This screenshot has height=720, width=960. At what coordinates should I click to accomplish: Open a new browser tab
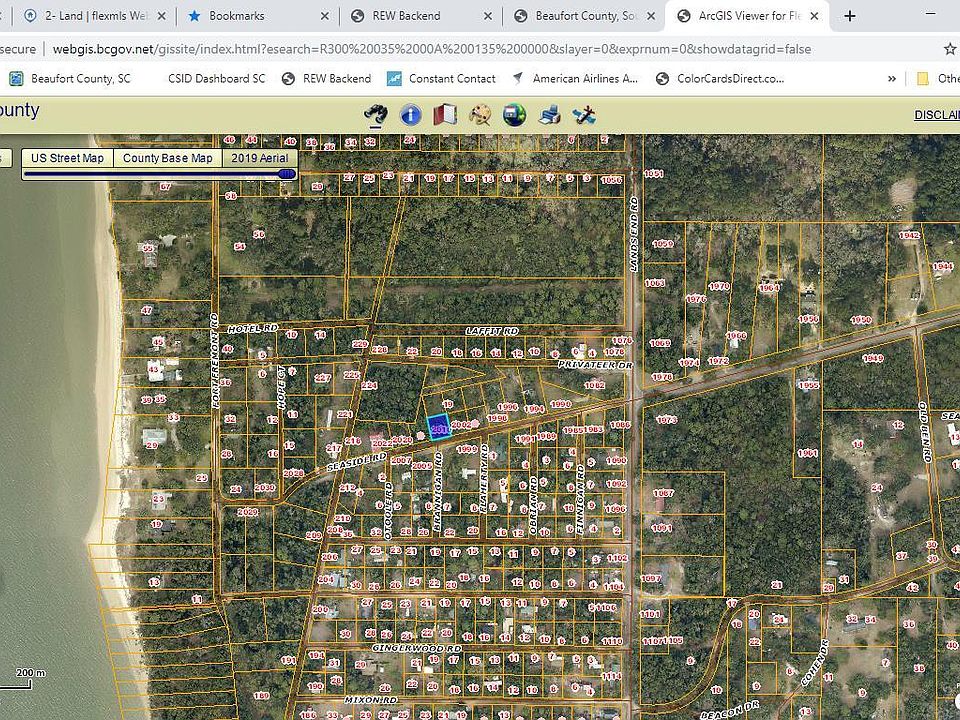tap(850, 16)
